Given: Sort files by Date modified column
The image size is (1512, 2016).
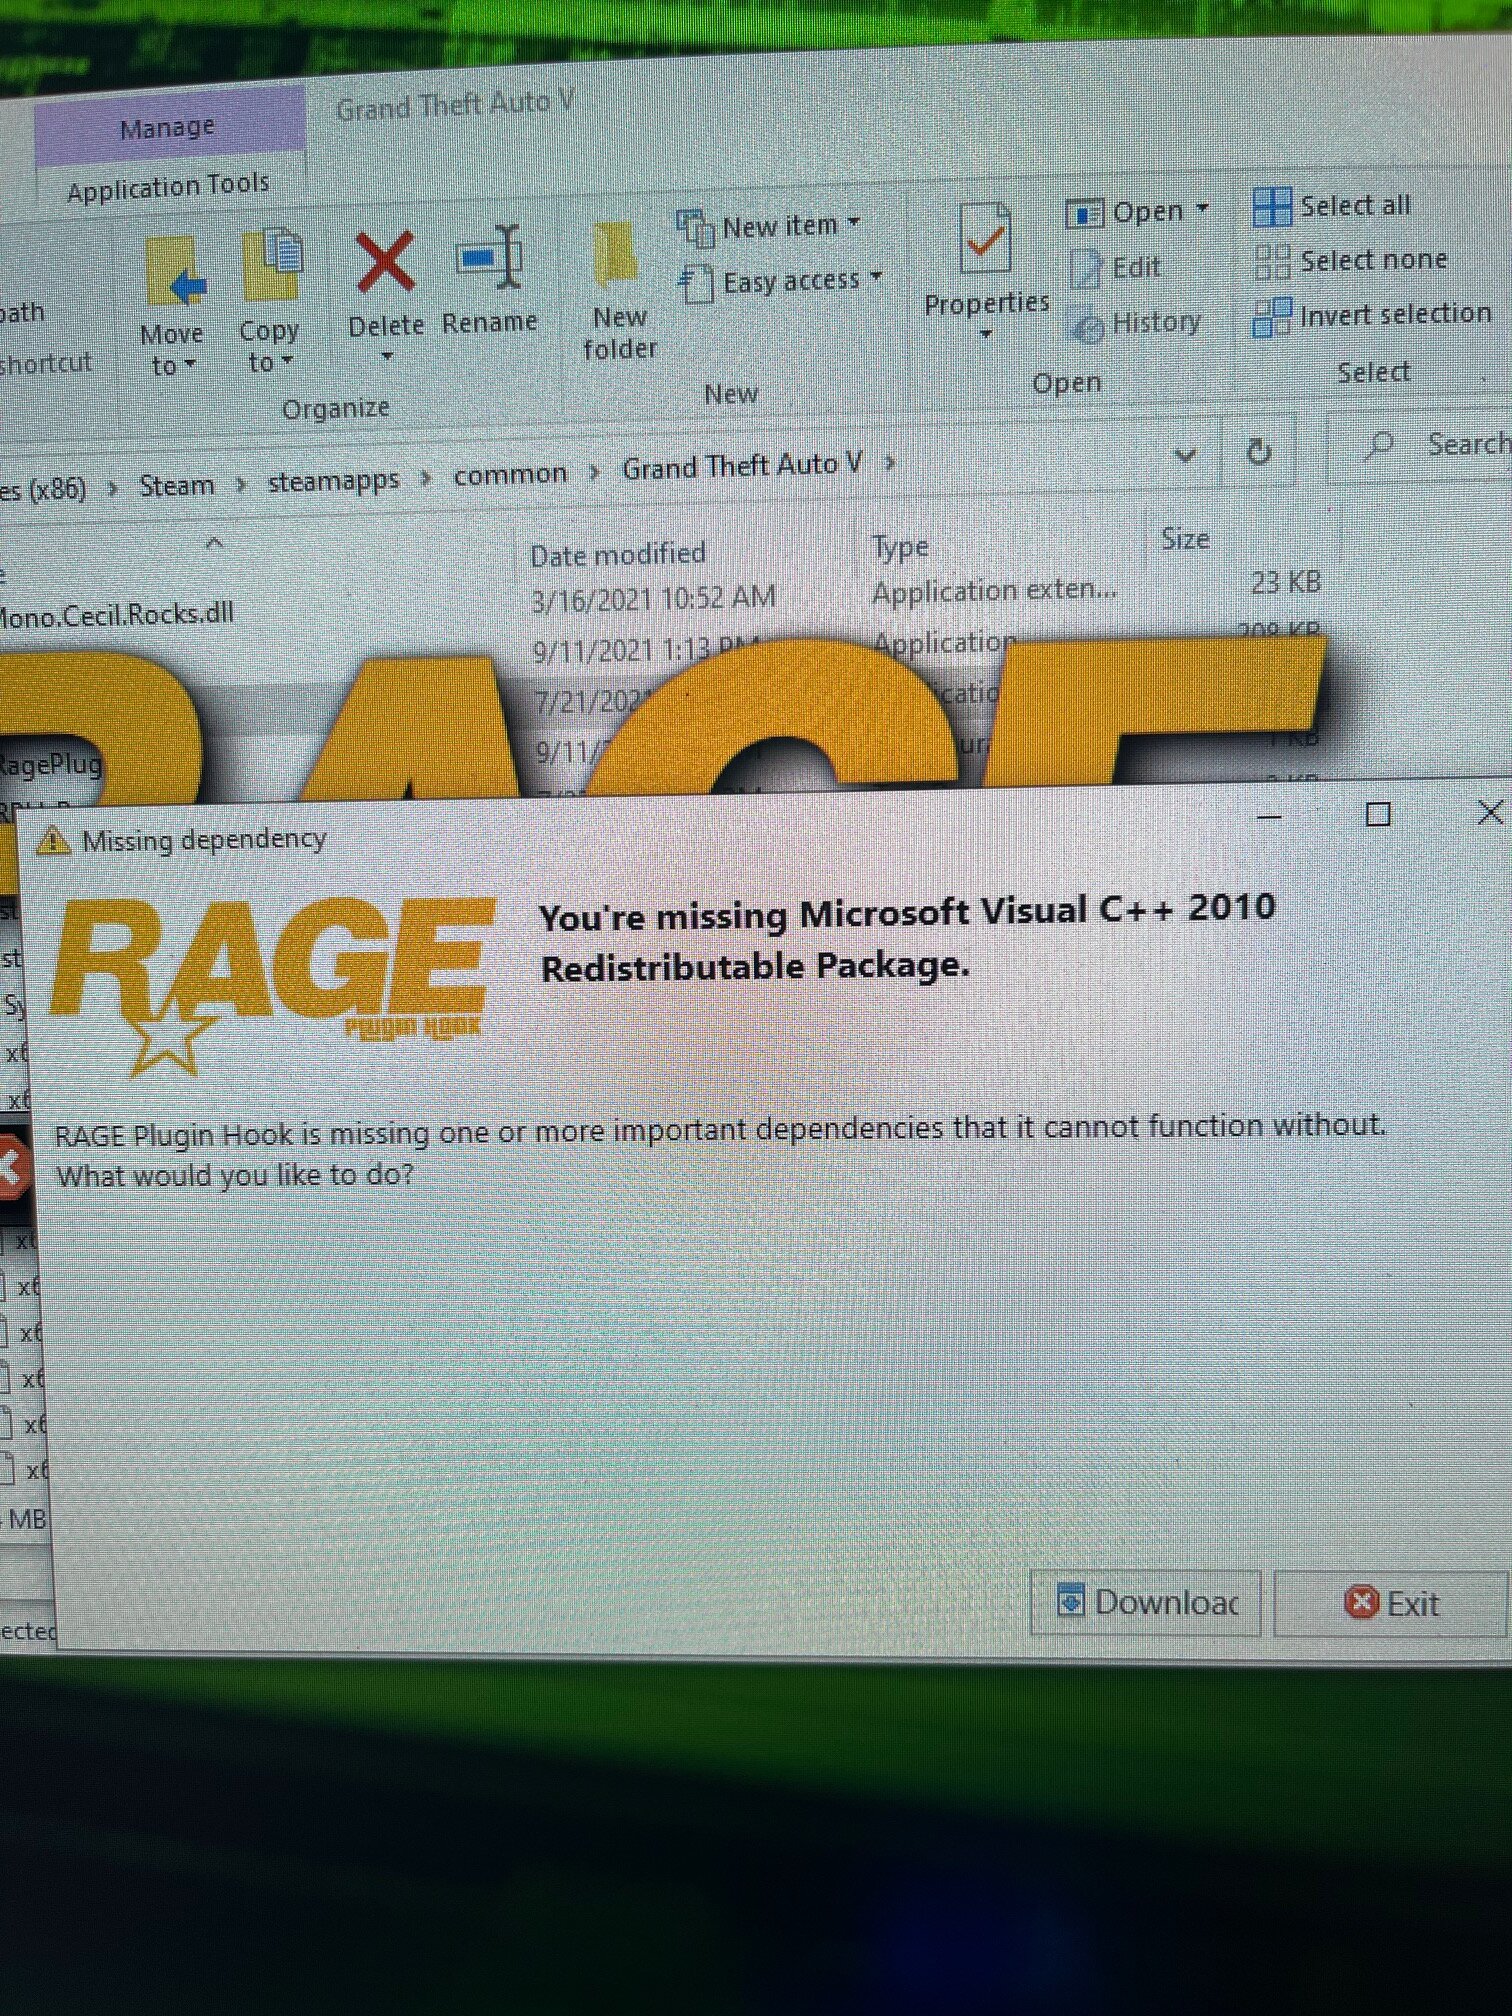Looking at the screenshot, I should (x=618, y=554).
